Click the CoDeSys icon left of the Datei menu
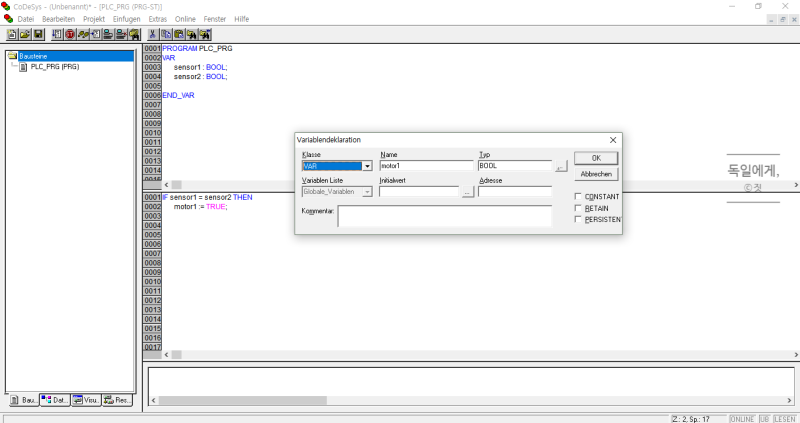The height and width of the screenshot is (423, 800). pyautogui.click(x=8, y=18)
